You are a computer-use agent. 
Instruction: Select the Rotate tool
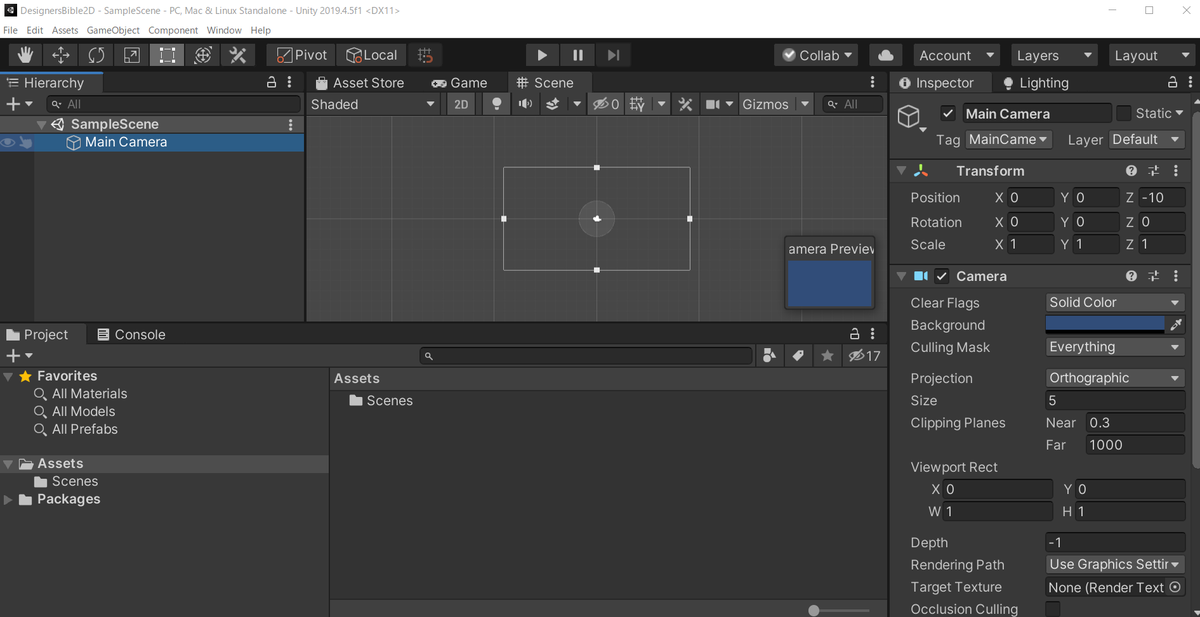coord(96,55)
